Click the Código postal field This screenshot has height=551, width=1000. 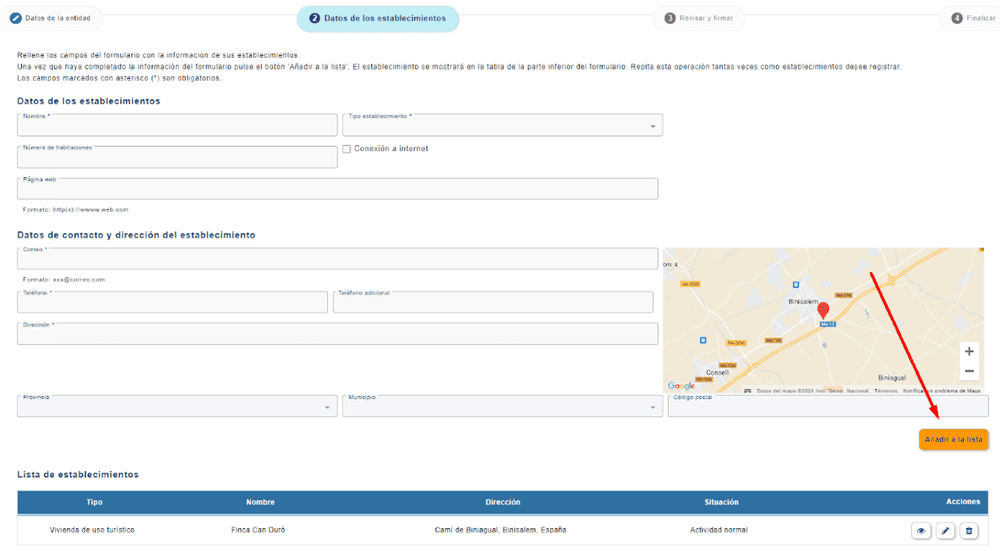[827, 406]
